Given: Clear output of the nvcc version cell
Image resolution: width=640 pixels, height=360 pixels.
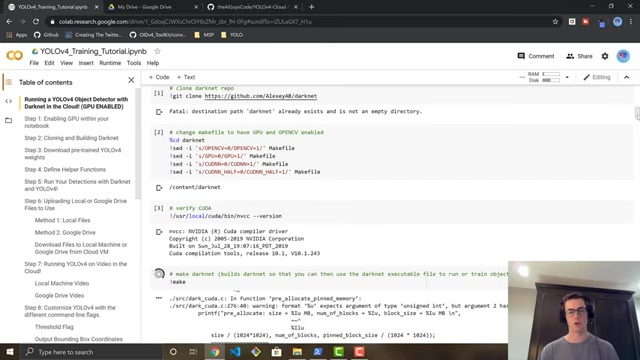Looking at the screenshot, I should [x=159, y=232].
